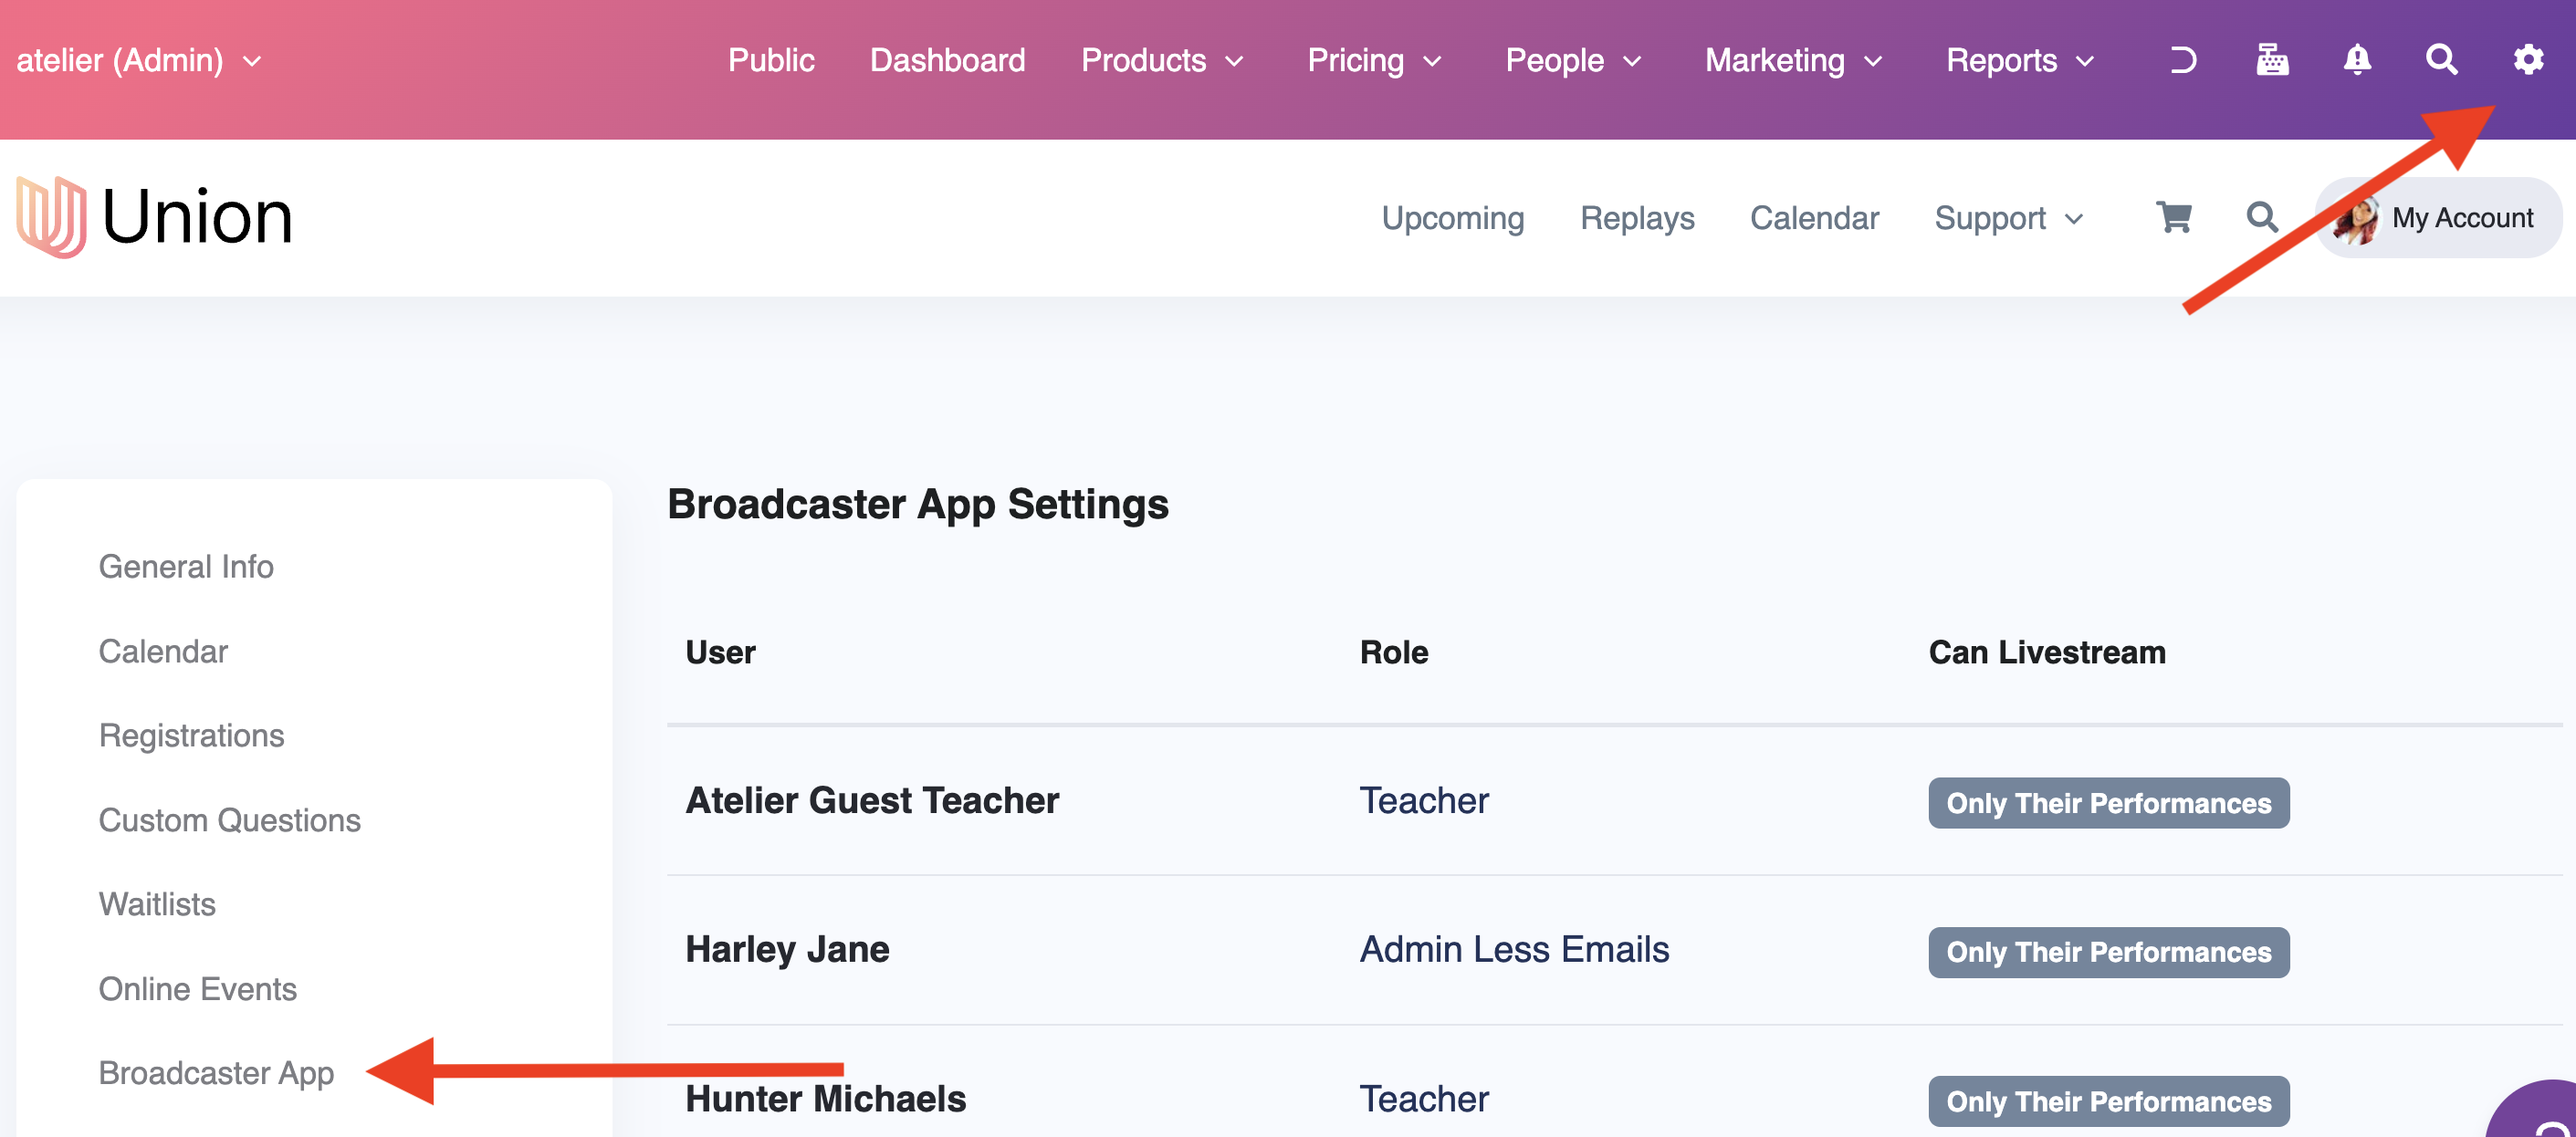Expand the People menu
This screenshot has height=1137, width=2576.
pos(1573,61)
